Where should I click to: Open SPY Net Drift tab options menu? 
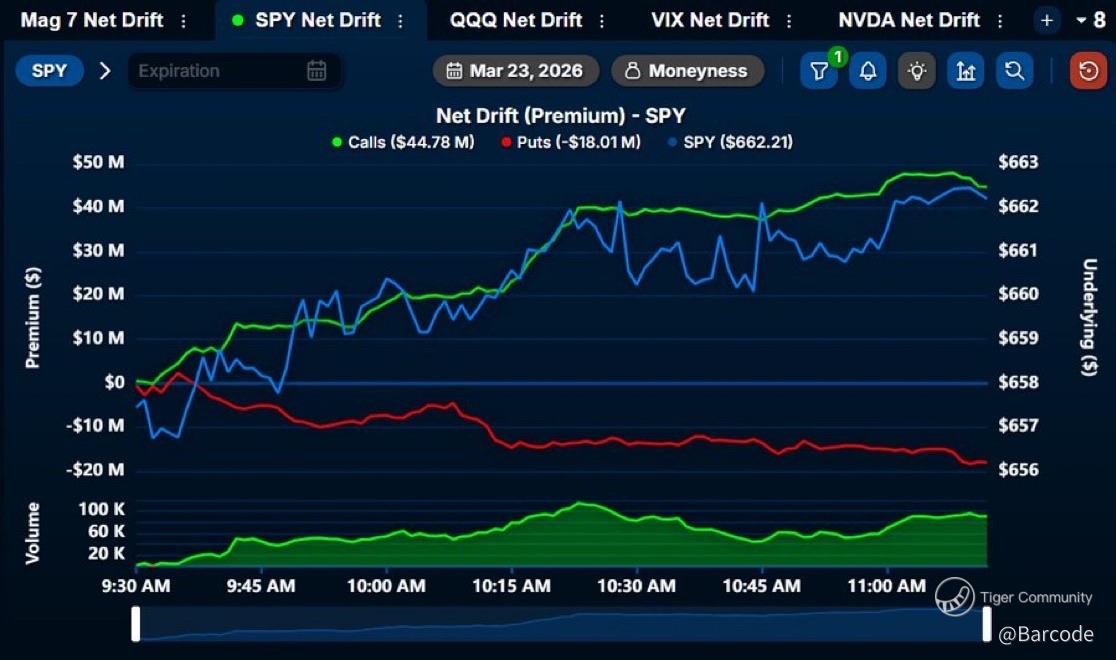(401, 21)
